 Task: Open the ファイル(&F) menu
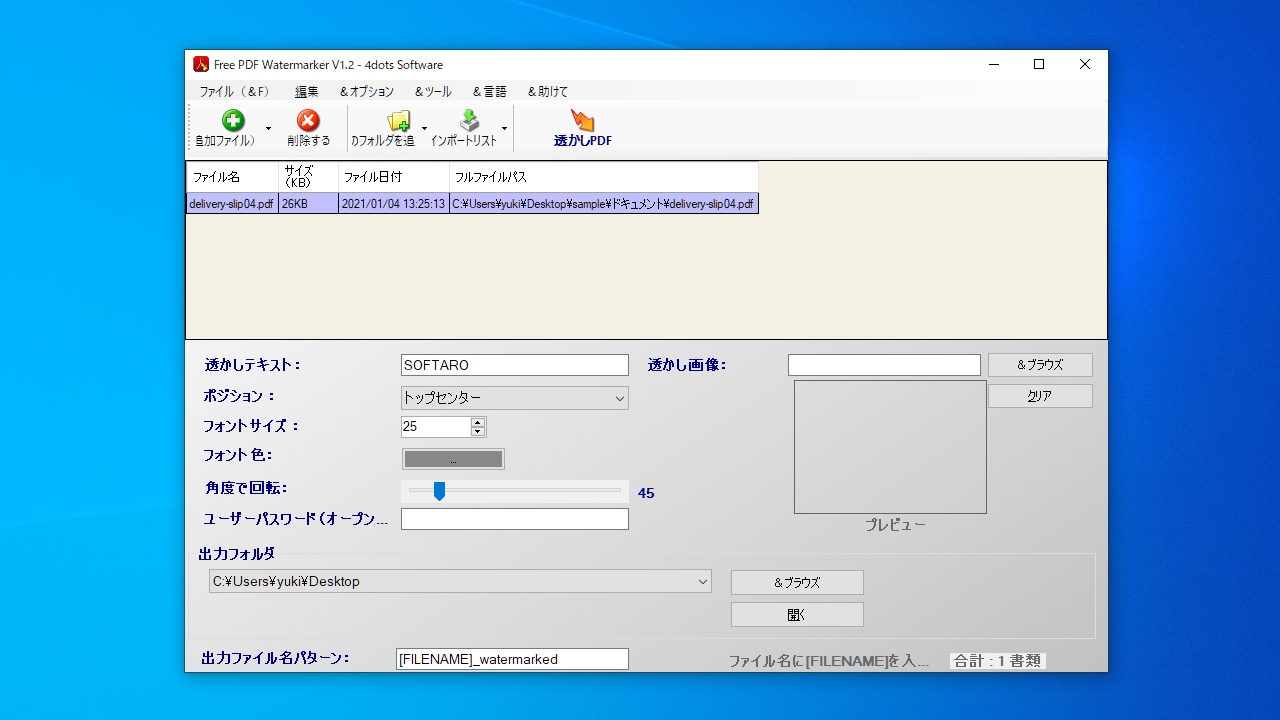point(235,91)
